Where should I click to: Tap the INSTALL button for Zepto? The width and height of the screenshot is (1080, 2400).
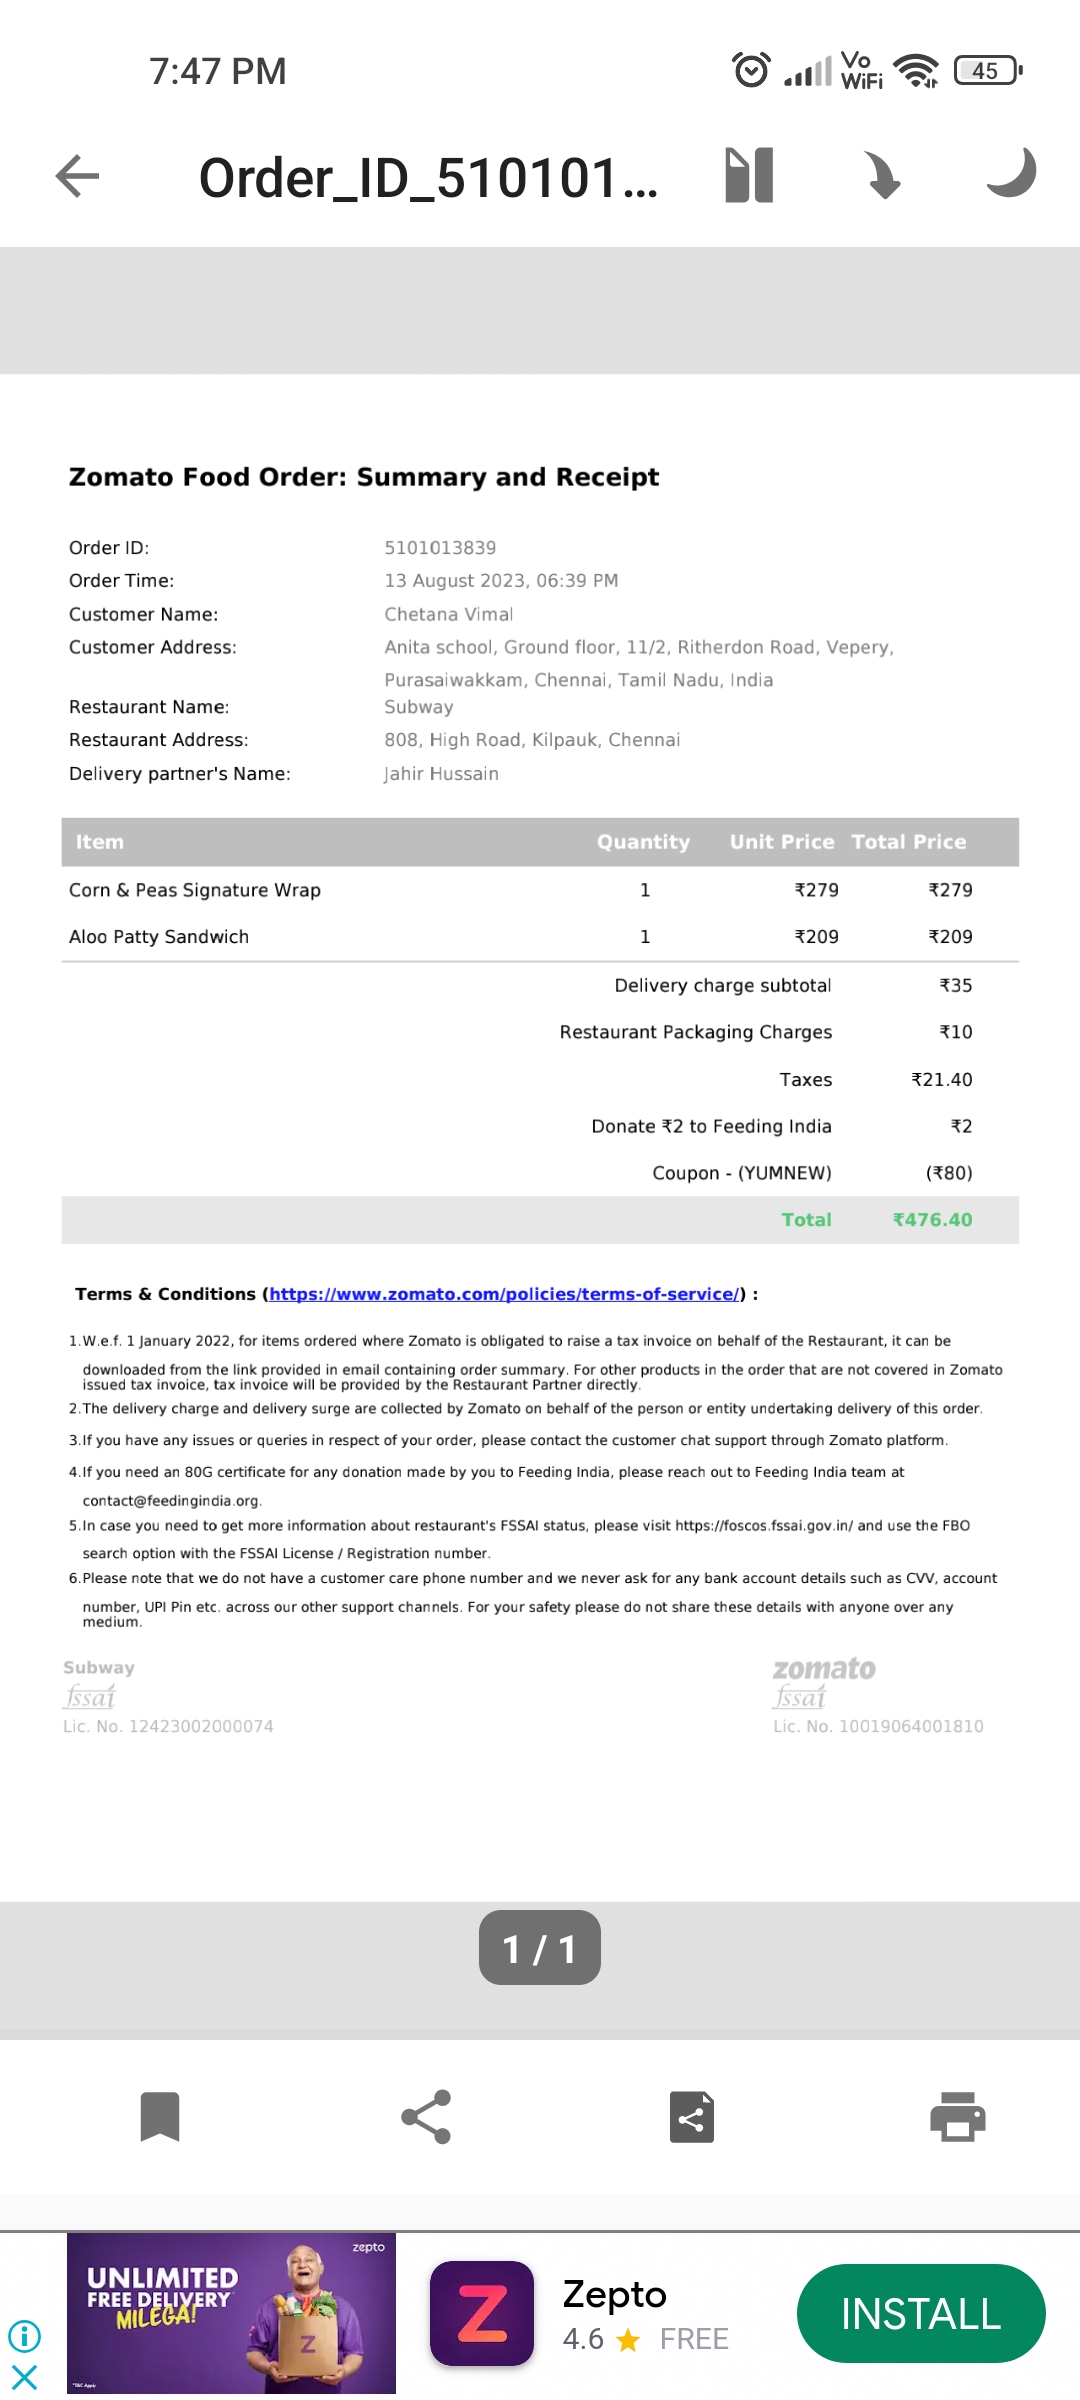pyautogui.click(x=919, y=2313)
